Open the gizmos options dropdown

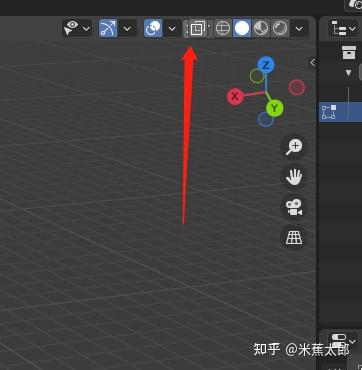[127, 28]
